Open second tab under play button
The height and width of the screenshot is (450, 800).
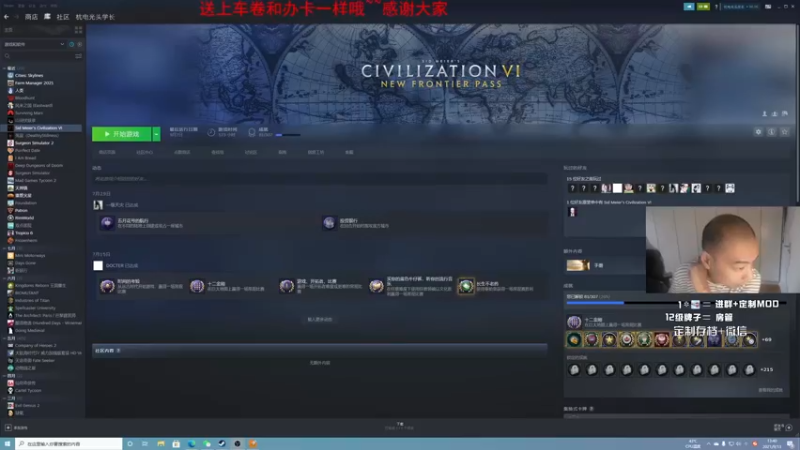[x=144, y=152]
